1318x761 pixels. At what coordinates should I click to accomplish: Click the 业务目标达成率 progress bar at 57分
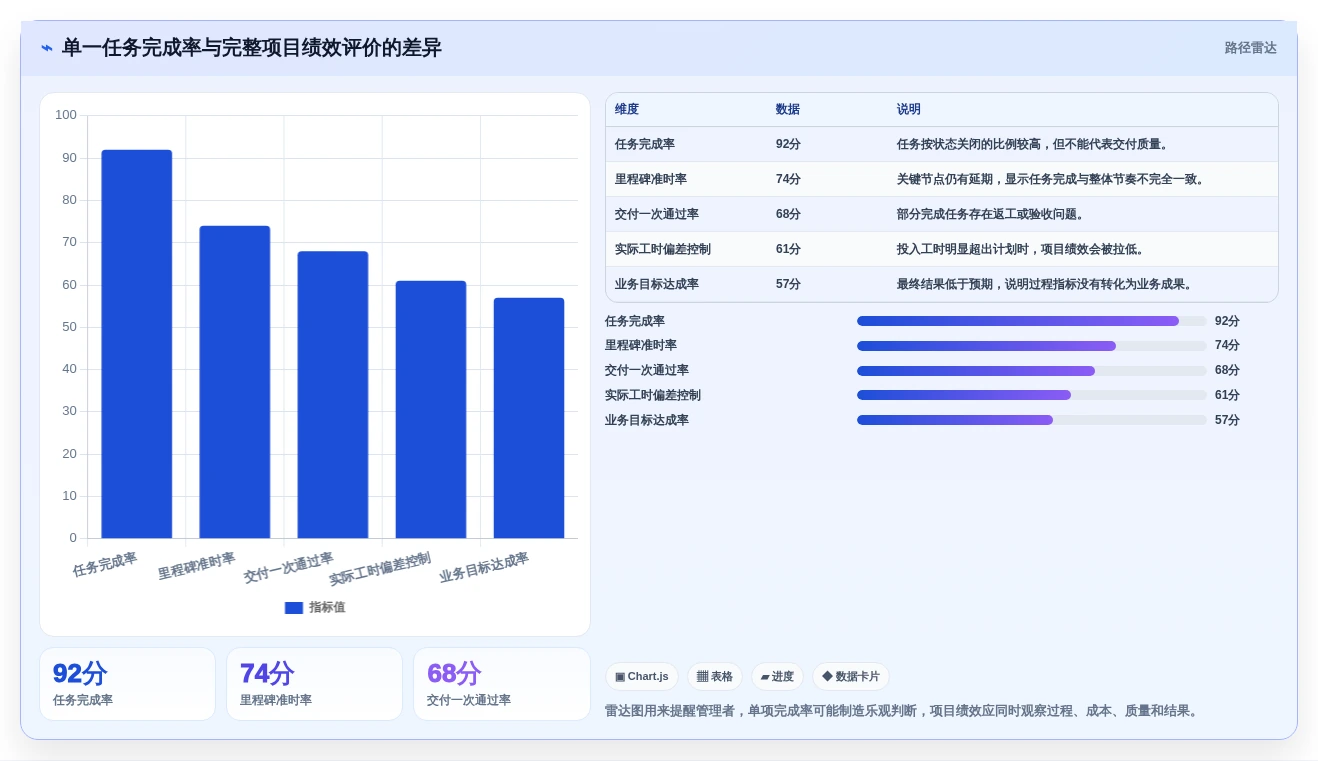[x=1032, y=420]
